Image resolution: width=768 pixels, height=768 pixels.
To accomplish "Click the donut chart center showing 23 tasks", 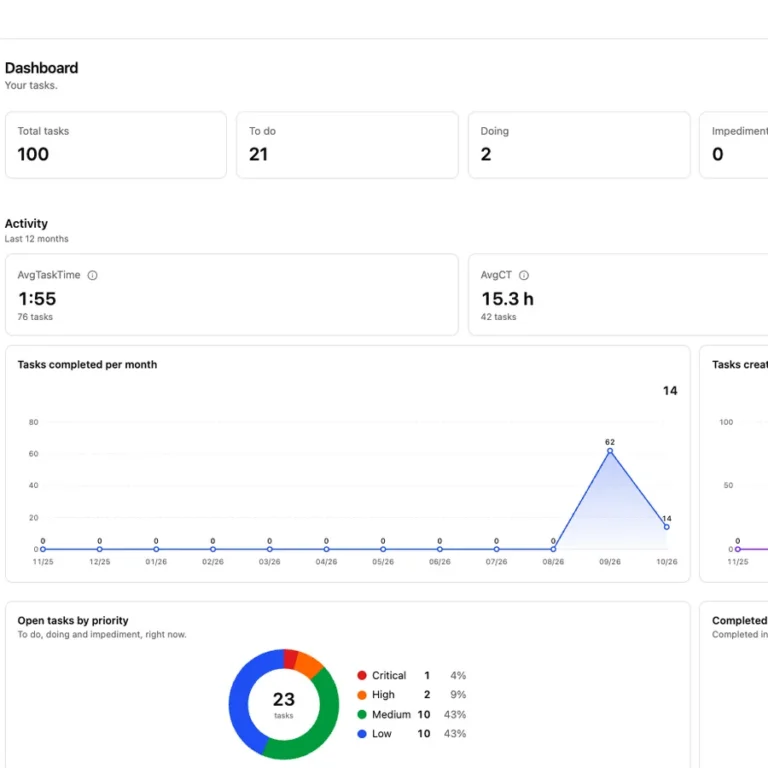I will pyautogui.click(x=284, y=704).
